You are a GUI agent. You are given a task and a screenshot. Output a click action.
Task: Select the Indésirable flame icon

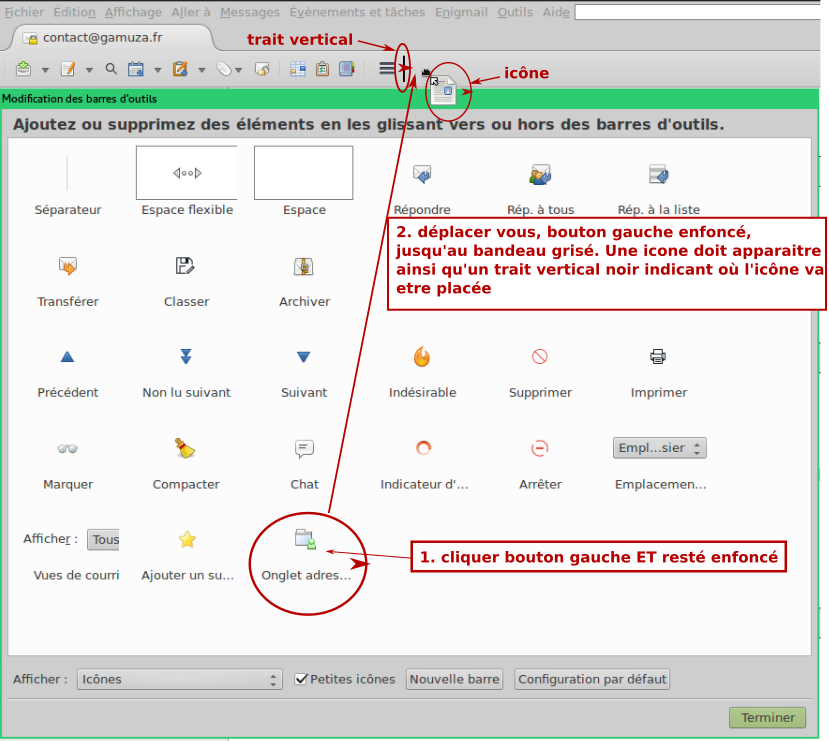[x=421, y=357]
